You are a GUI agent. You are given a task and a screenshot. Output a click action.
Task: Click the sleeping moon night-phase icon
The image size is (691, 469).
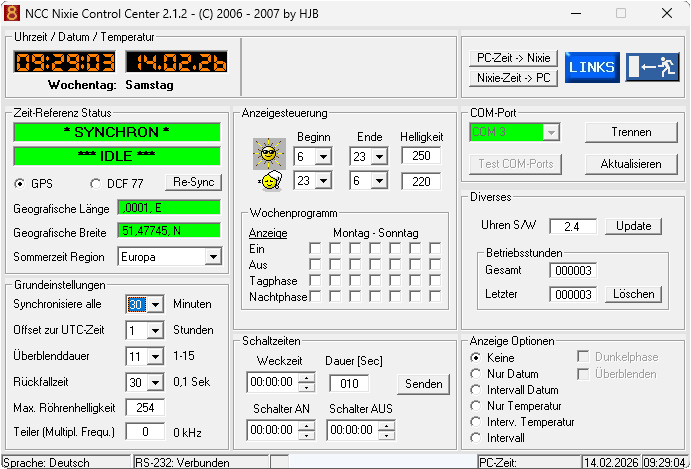268,181
